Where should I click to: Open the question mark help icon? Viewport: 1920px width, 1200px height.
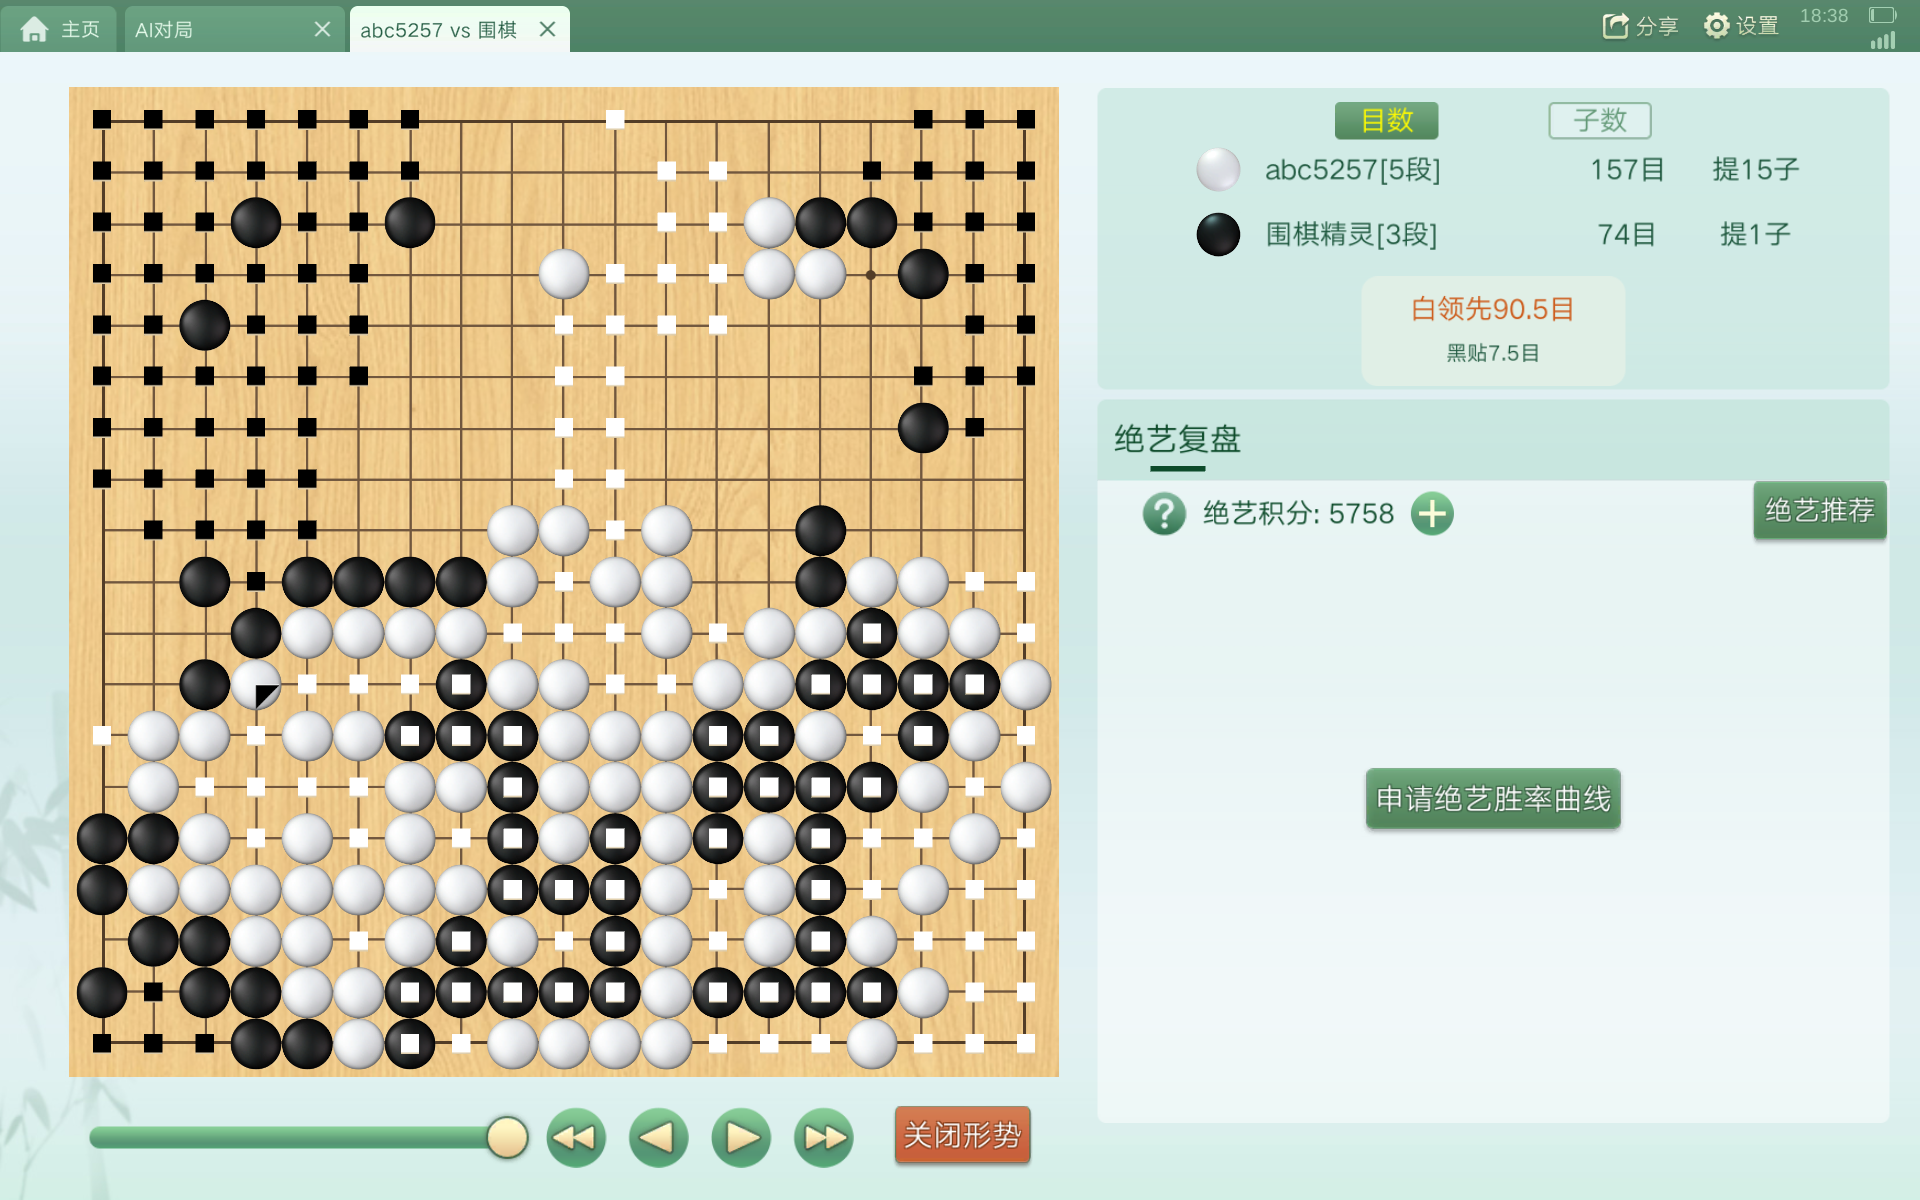click(x=1164, y=514)
